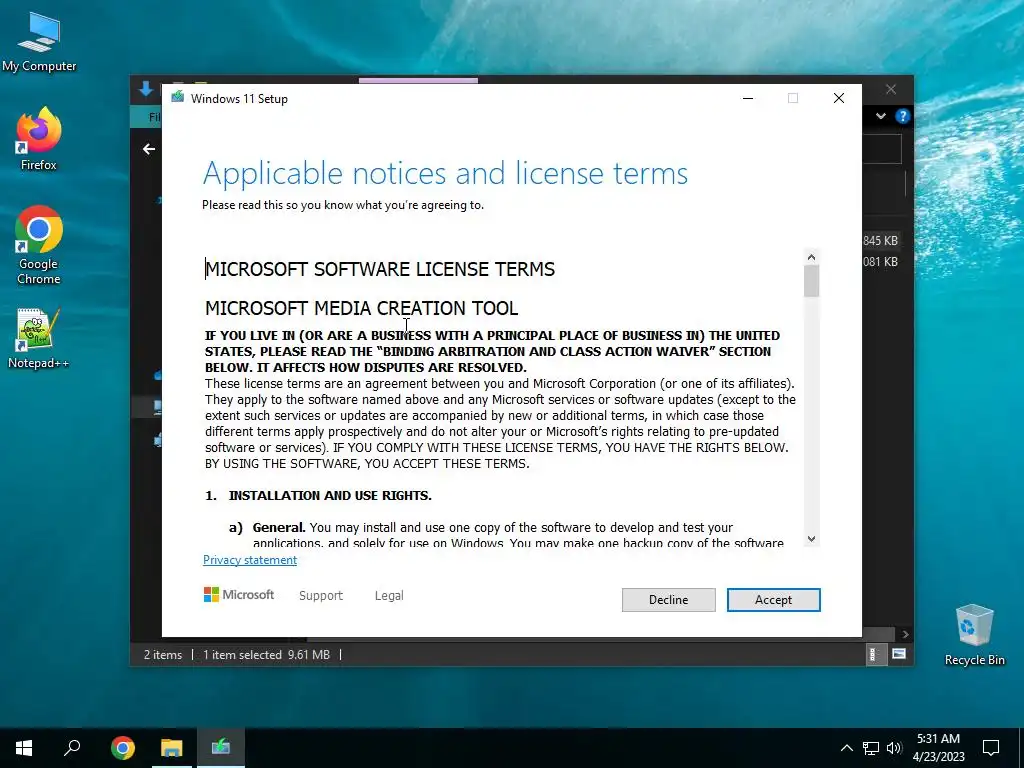This screenshot has width=1024, height=768.
Task: Select the Recycle Bin desktop icon
Action: click(x=974, y=635)
